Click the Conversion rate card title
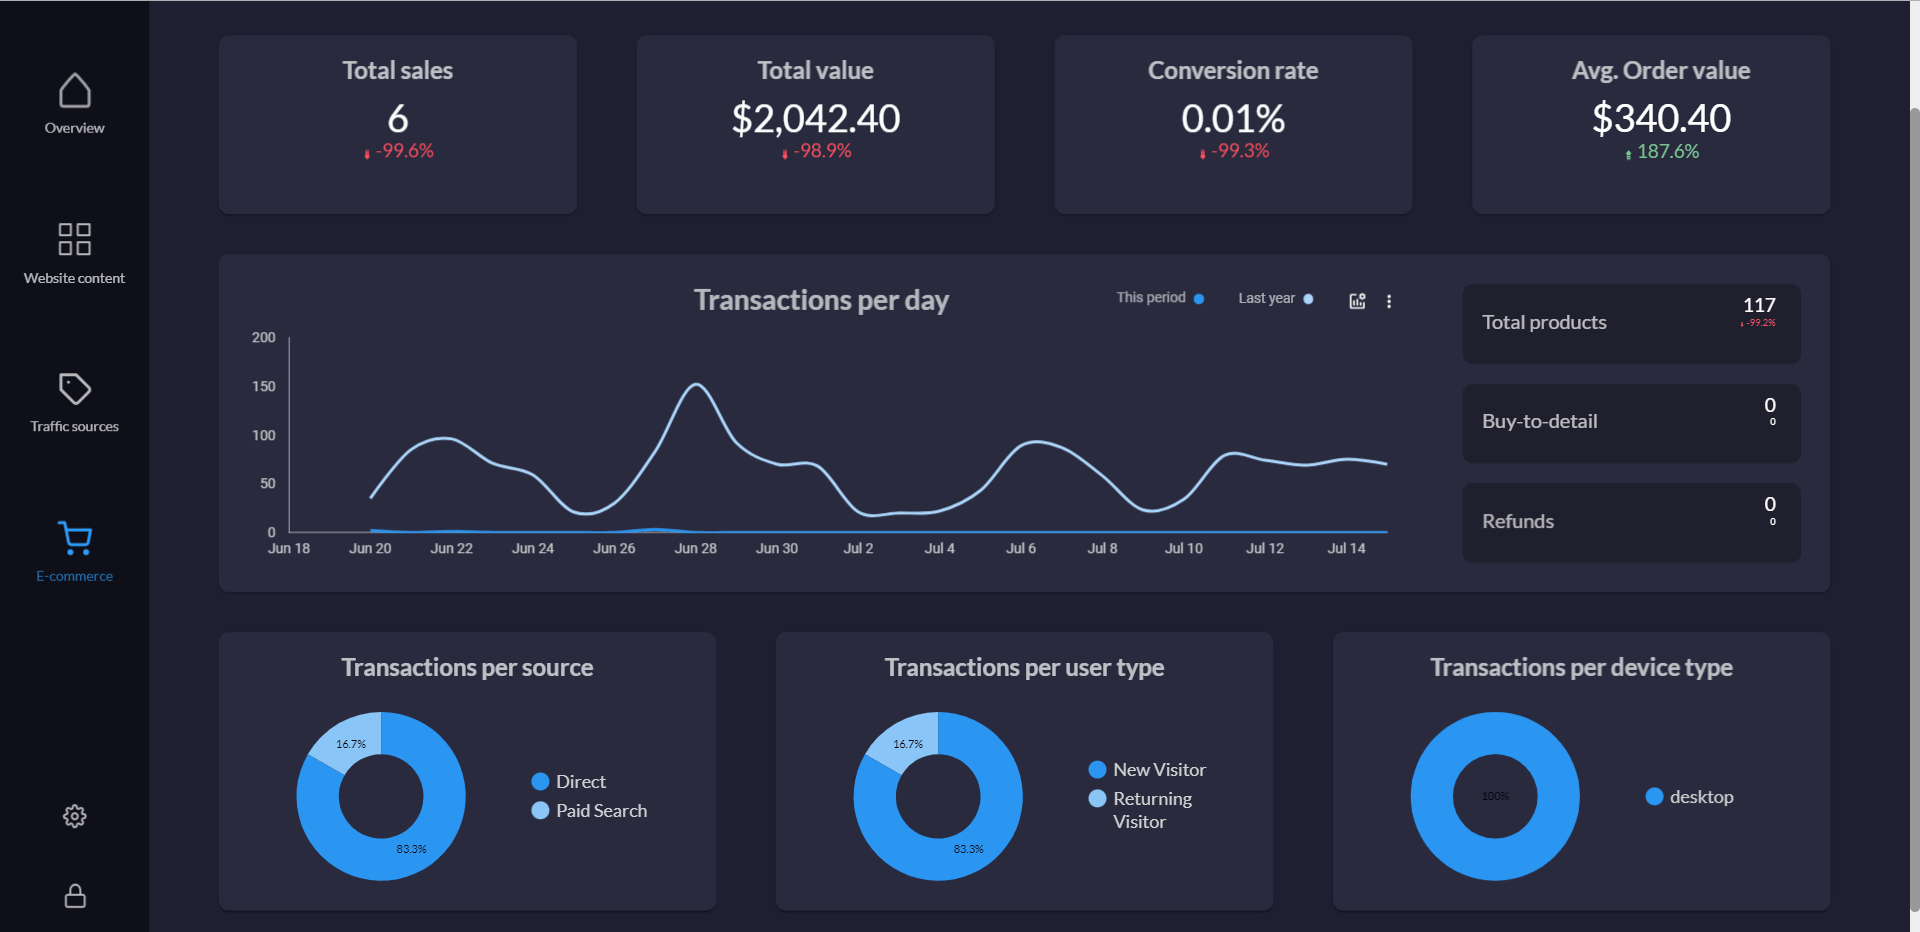The height and width of the screenshot is (932, 1920). pos(1233,70)
